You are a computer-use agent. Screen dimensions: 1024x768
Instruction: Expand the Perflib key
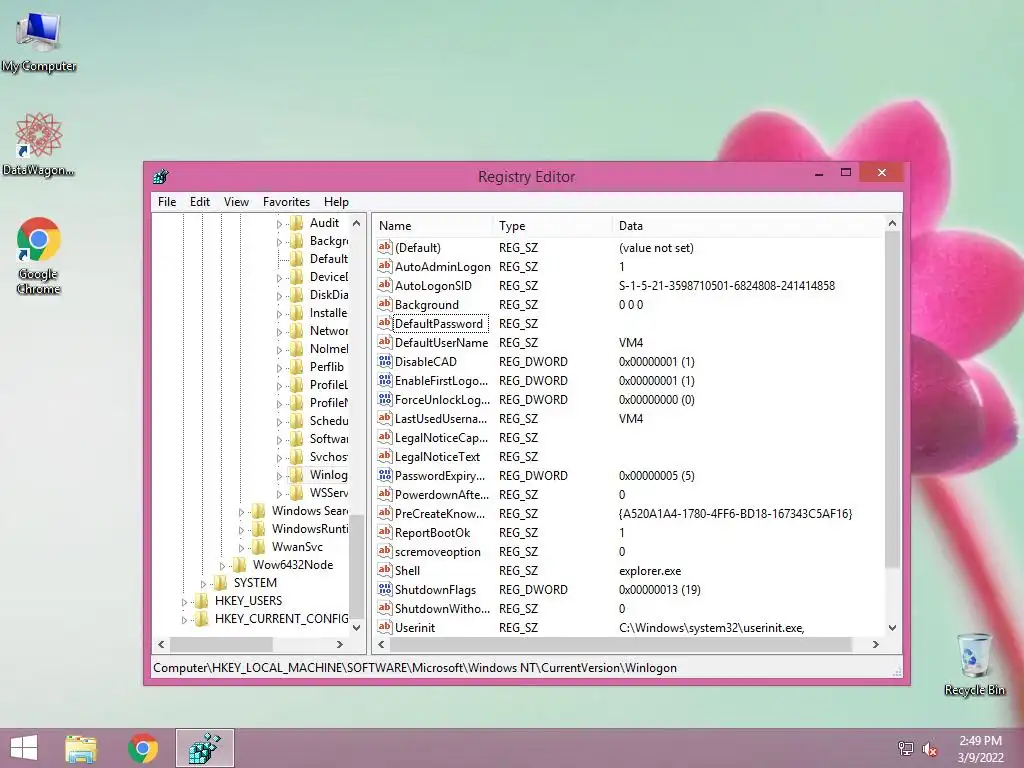pos(280,368)
